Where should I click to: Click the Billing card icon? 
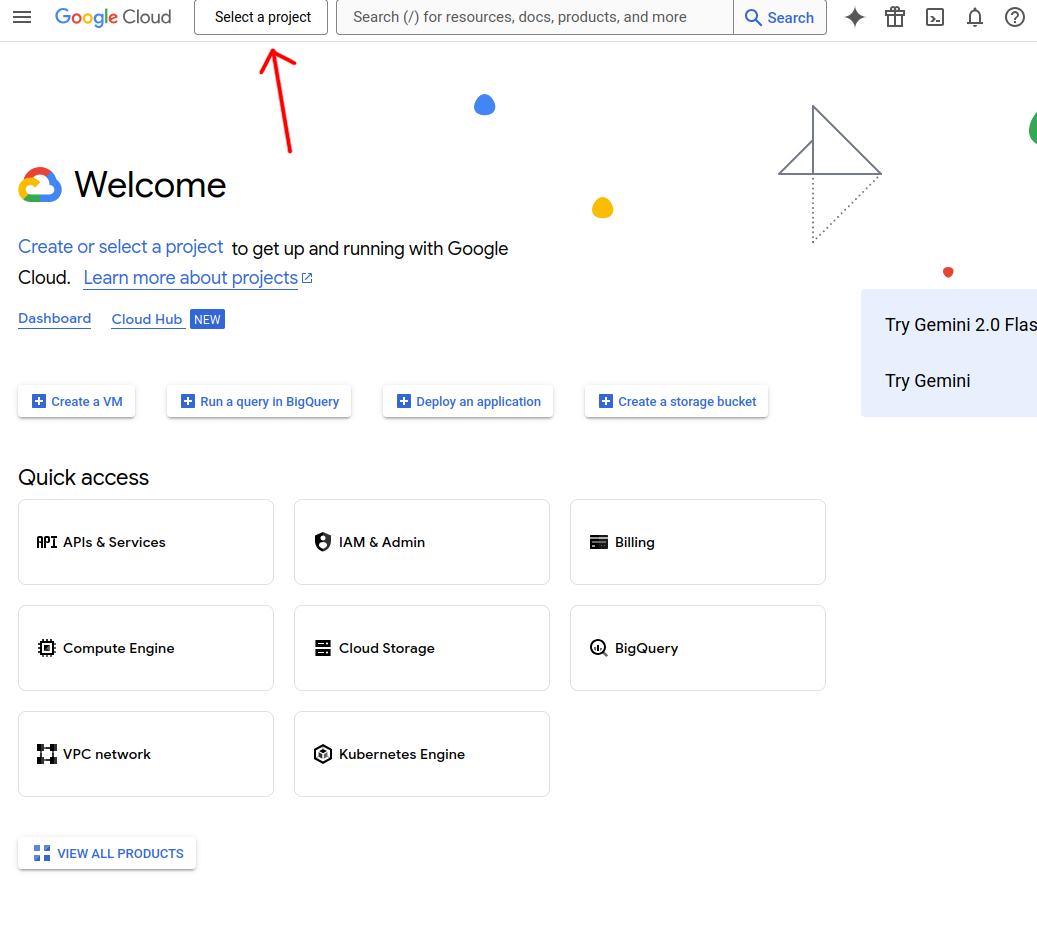(x=599, y=542)
